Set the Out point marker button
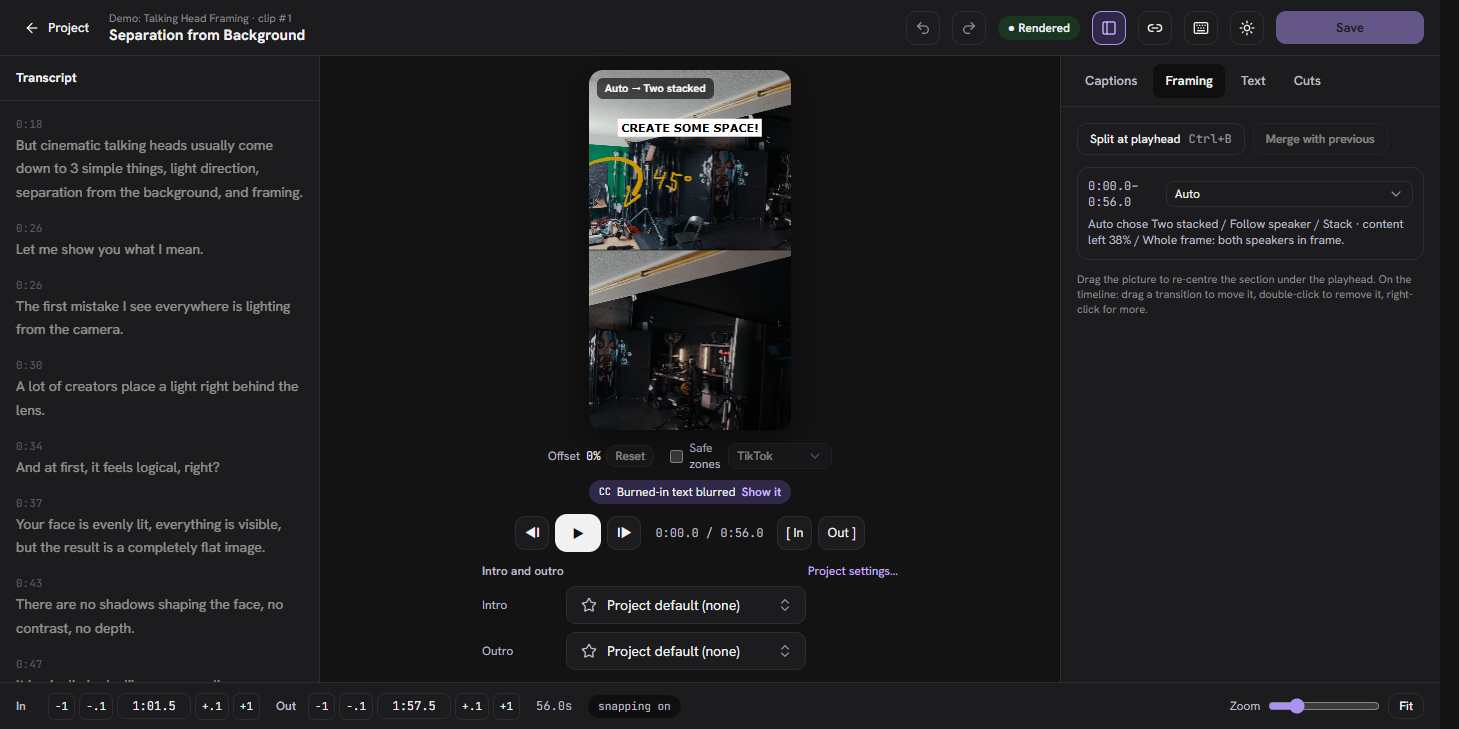Viewport: 1459px width, 729px height. 841,533
